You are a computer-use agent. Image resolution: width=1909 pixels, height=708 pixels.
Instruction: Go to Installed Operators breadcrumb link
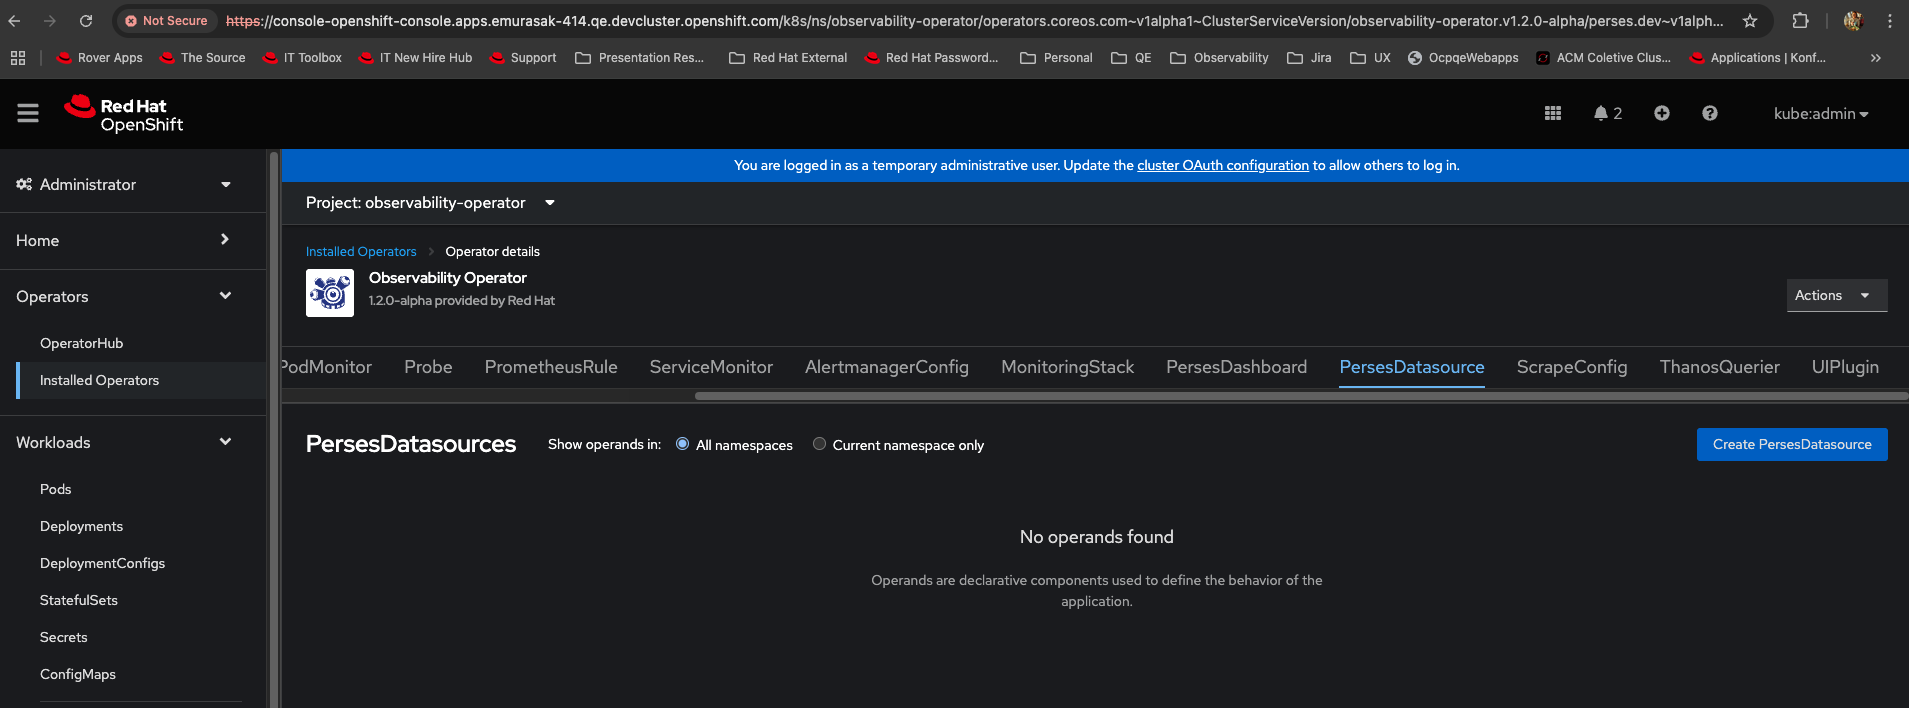tap(361, 252)
